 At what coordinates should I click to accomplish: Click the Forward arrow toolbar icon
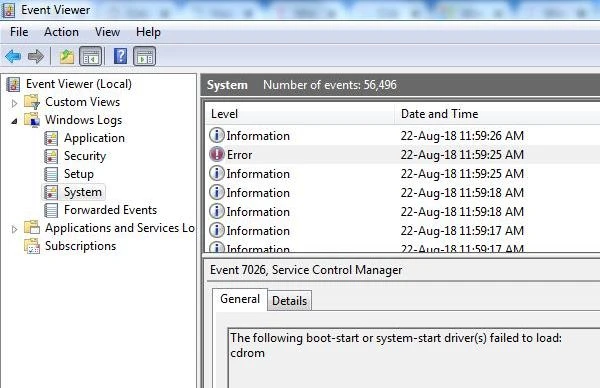[36, 57]
